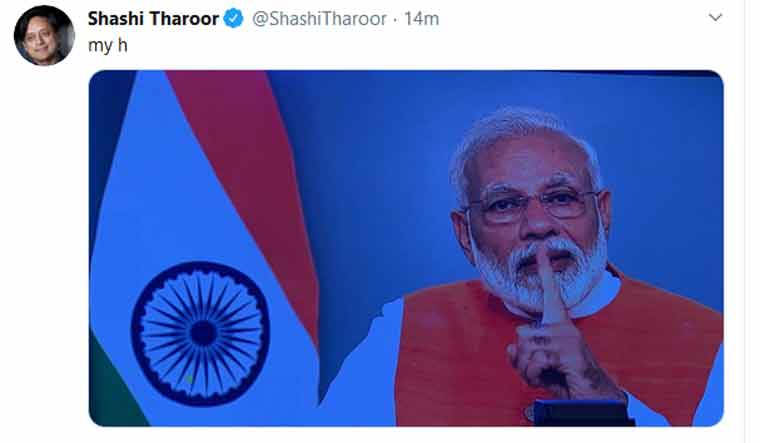The height and width of the screenshot is (443, 760).
Task: Expand the tweet options chevron
Action: pos(715,18)
